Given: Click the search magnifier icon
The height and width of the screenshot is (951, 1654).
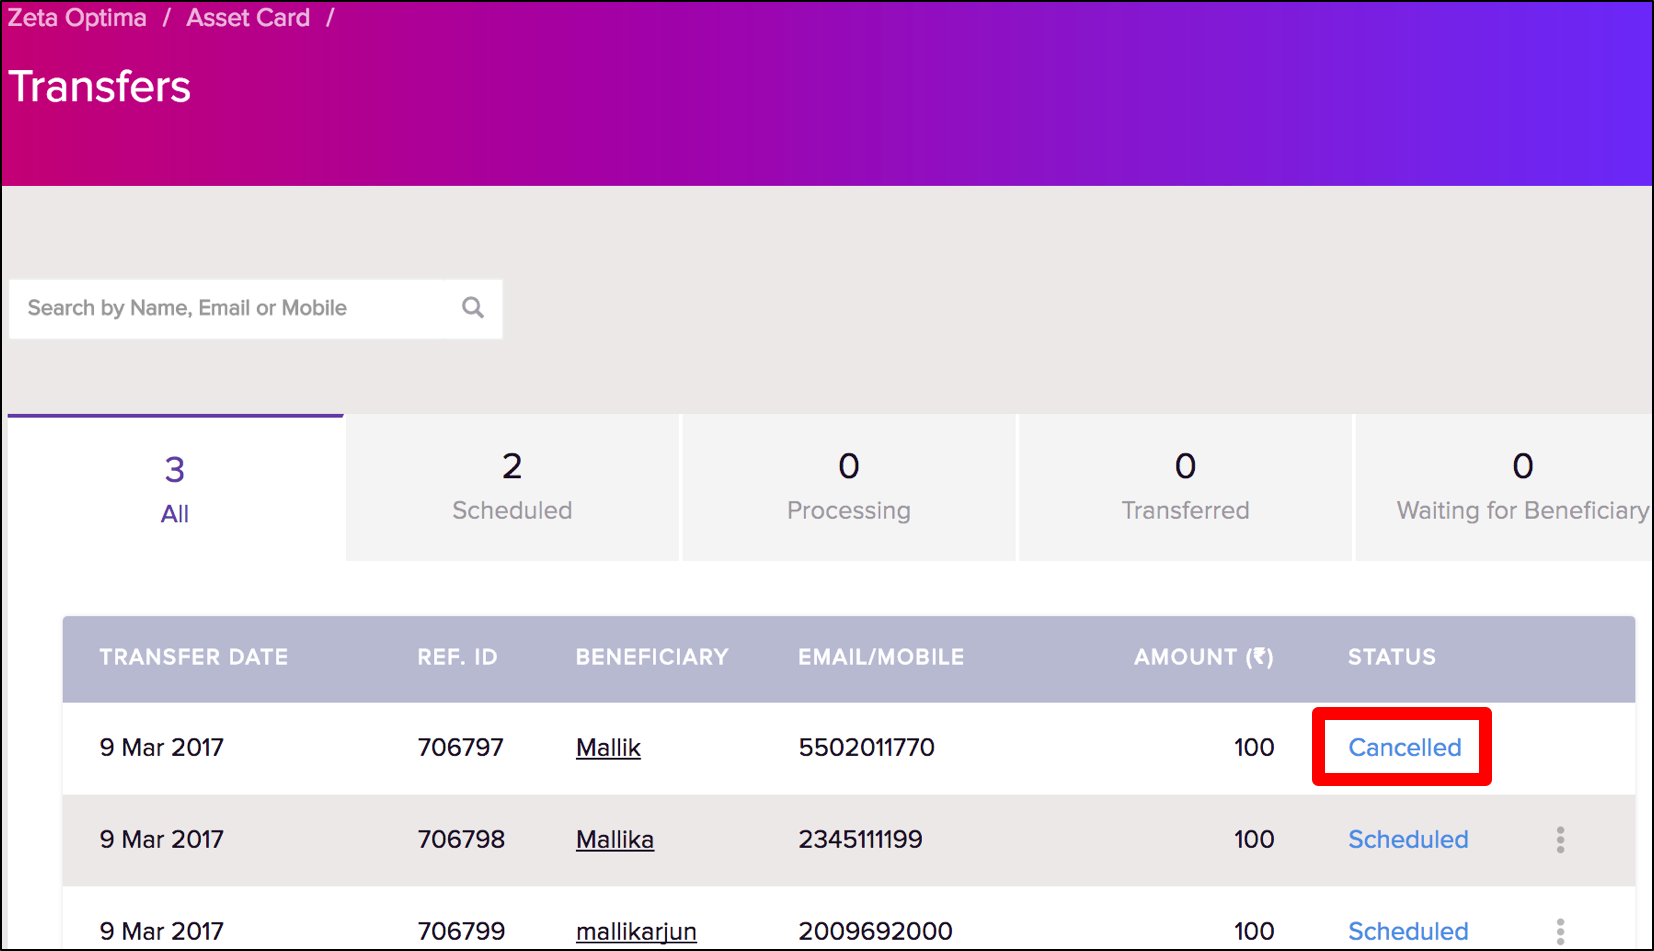Looking at the screenshot, I should [473, 308].
